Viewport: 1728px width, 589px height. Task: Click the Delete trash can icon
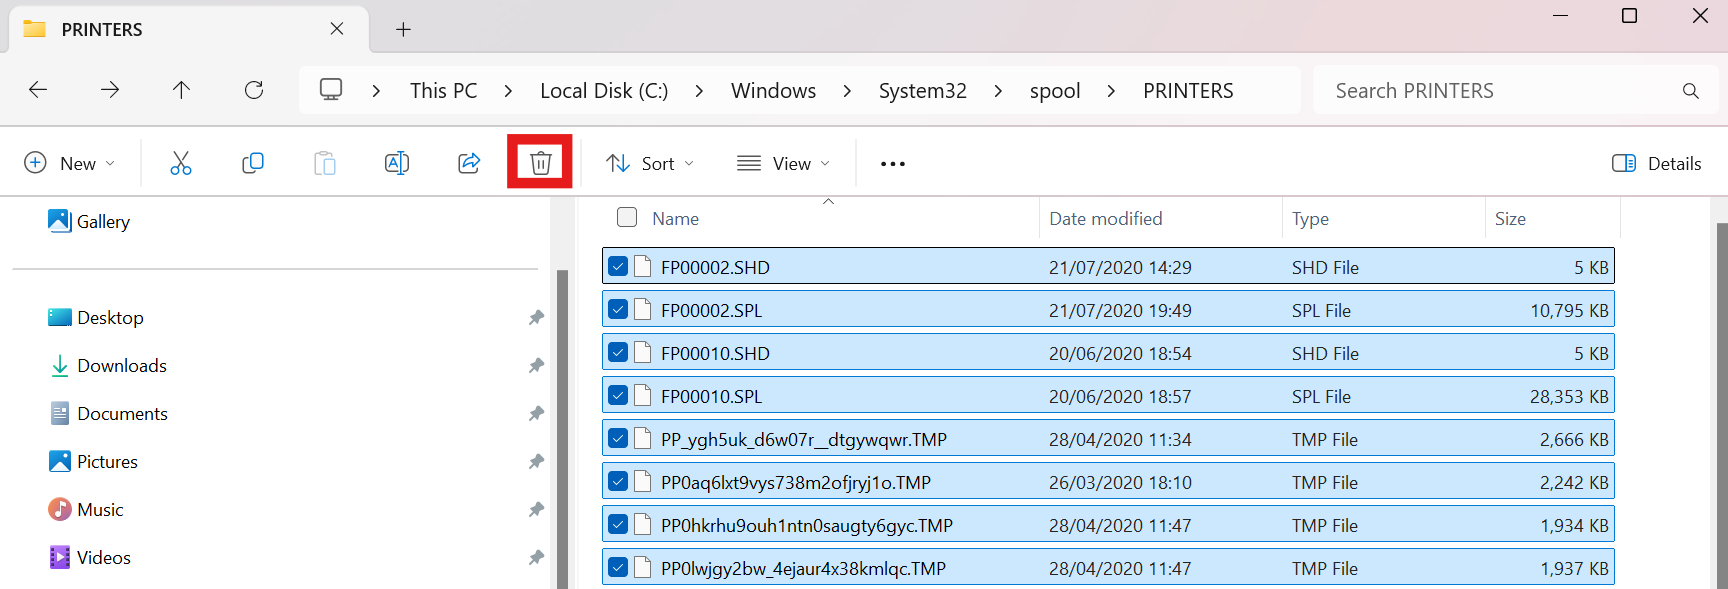pyautogui.click(x=540, y=162)
